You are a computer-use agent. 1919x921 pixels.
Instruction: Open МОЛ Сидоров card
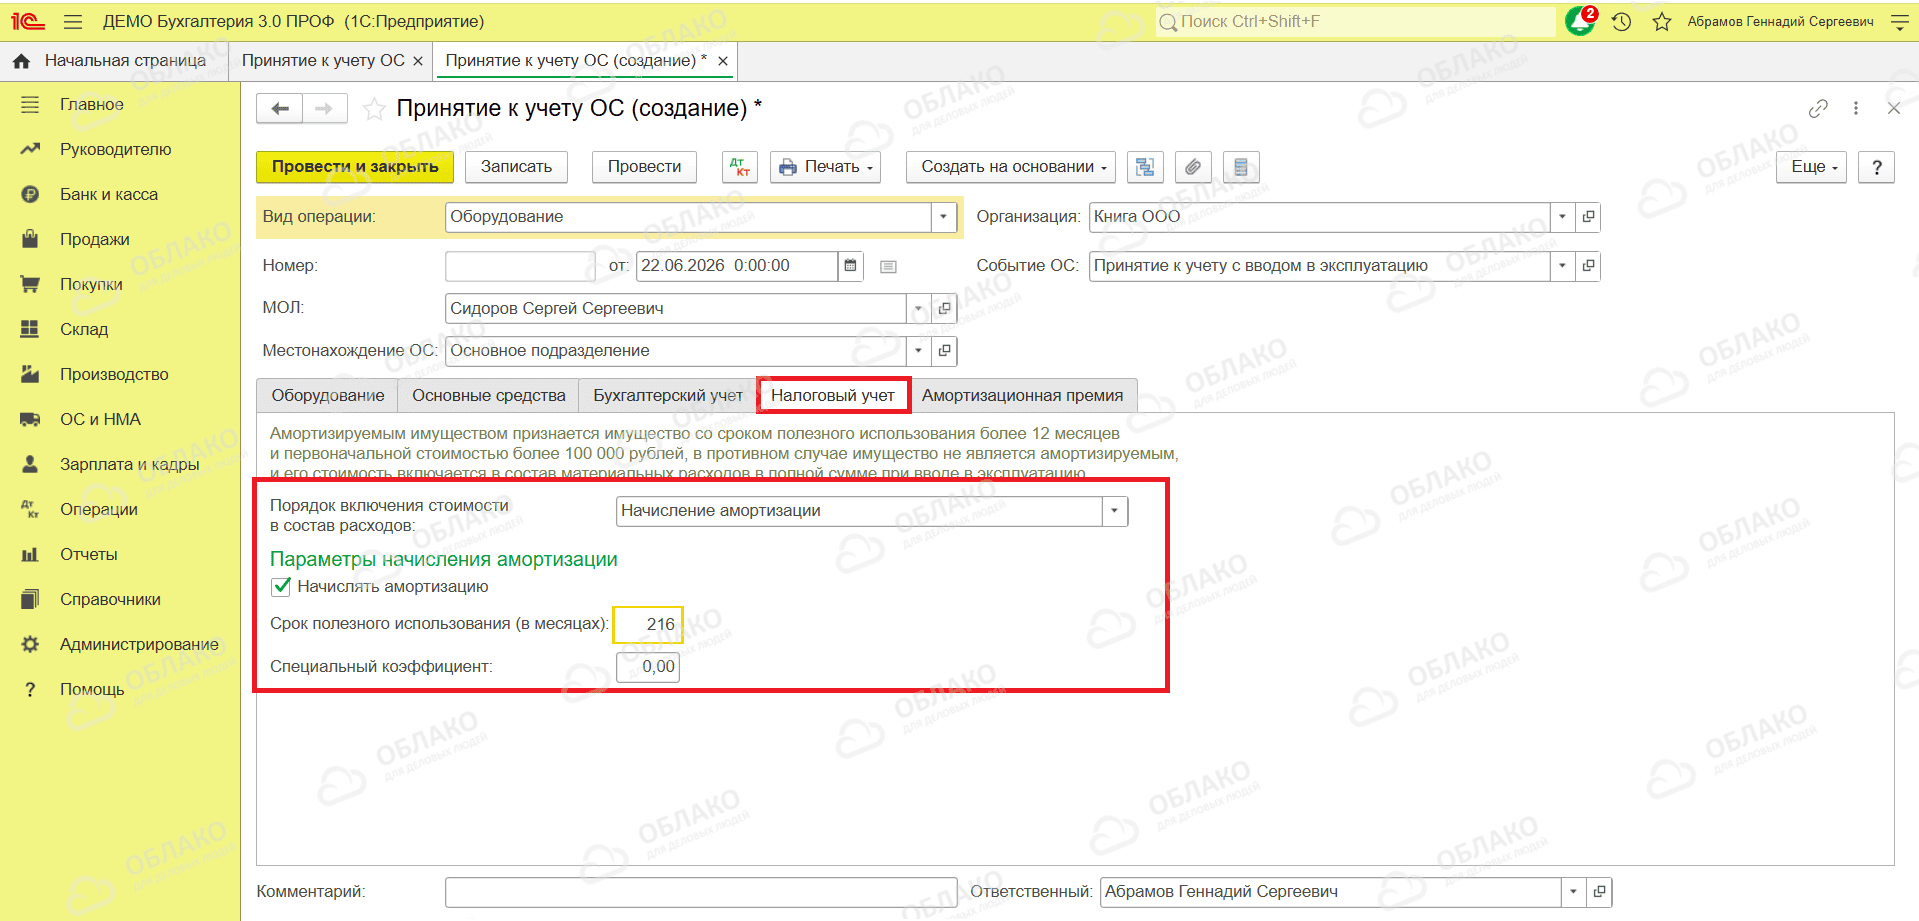pyautogui.click(x=944, y=309)
